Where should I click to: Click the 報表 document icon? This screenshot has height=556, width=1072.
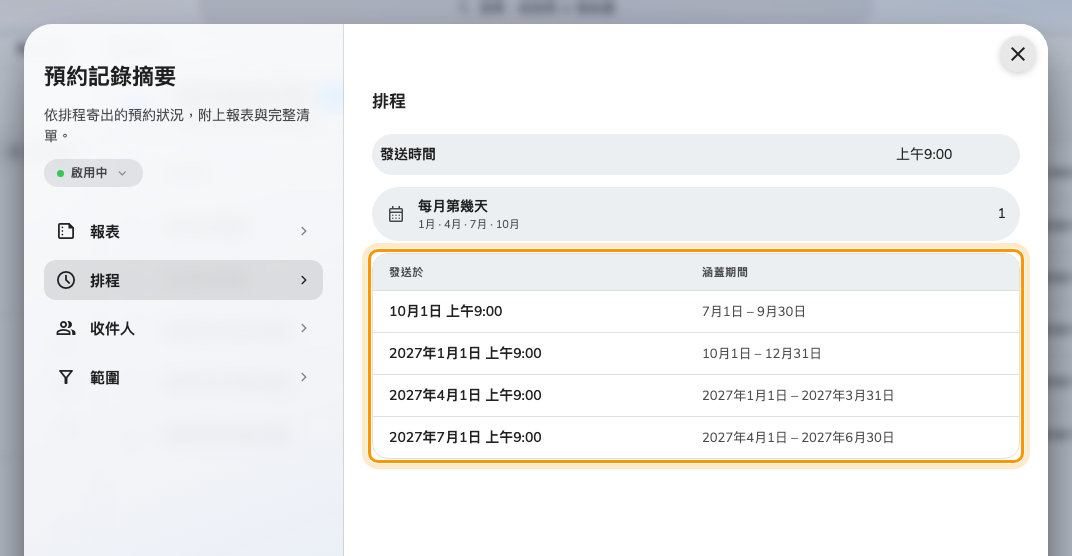coord(66,231)
